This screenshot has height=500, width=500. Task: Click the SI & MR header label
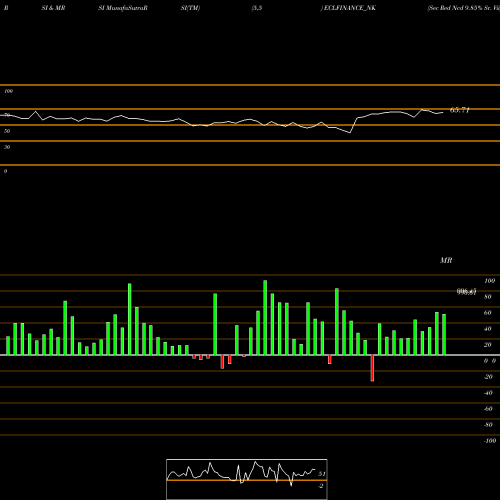click(53, 8)
